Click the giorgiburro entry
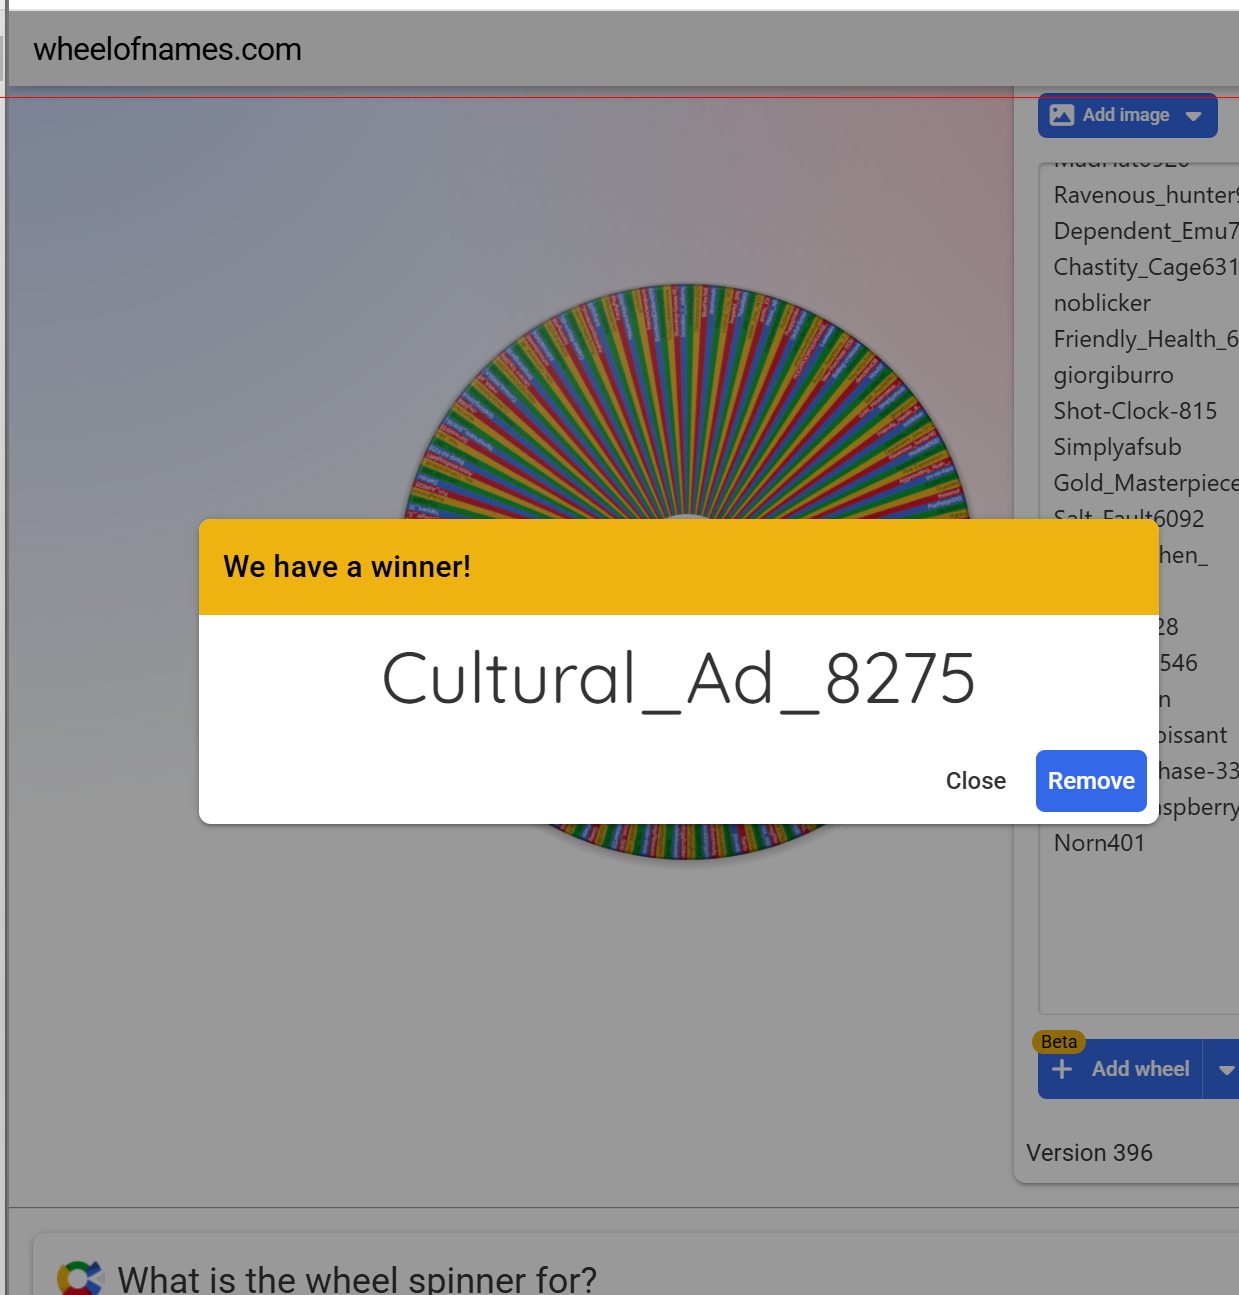This screenshot has width=1239, height=1295. 1113,375
